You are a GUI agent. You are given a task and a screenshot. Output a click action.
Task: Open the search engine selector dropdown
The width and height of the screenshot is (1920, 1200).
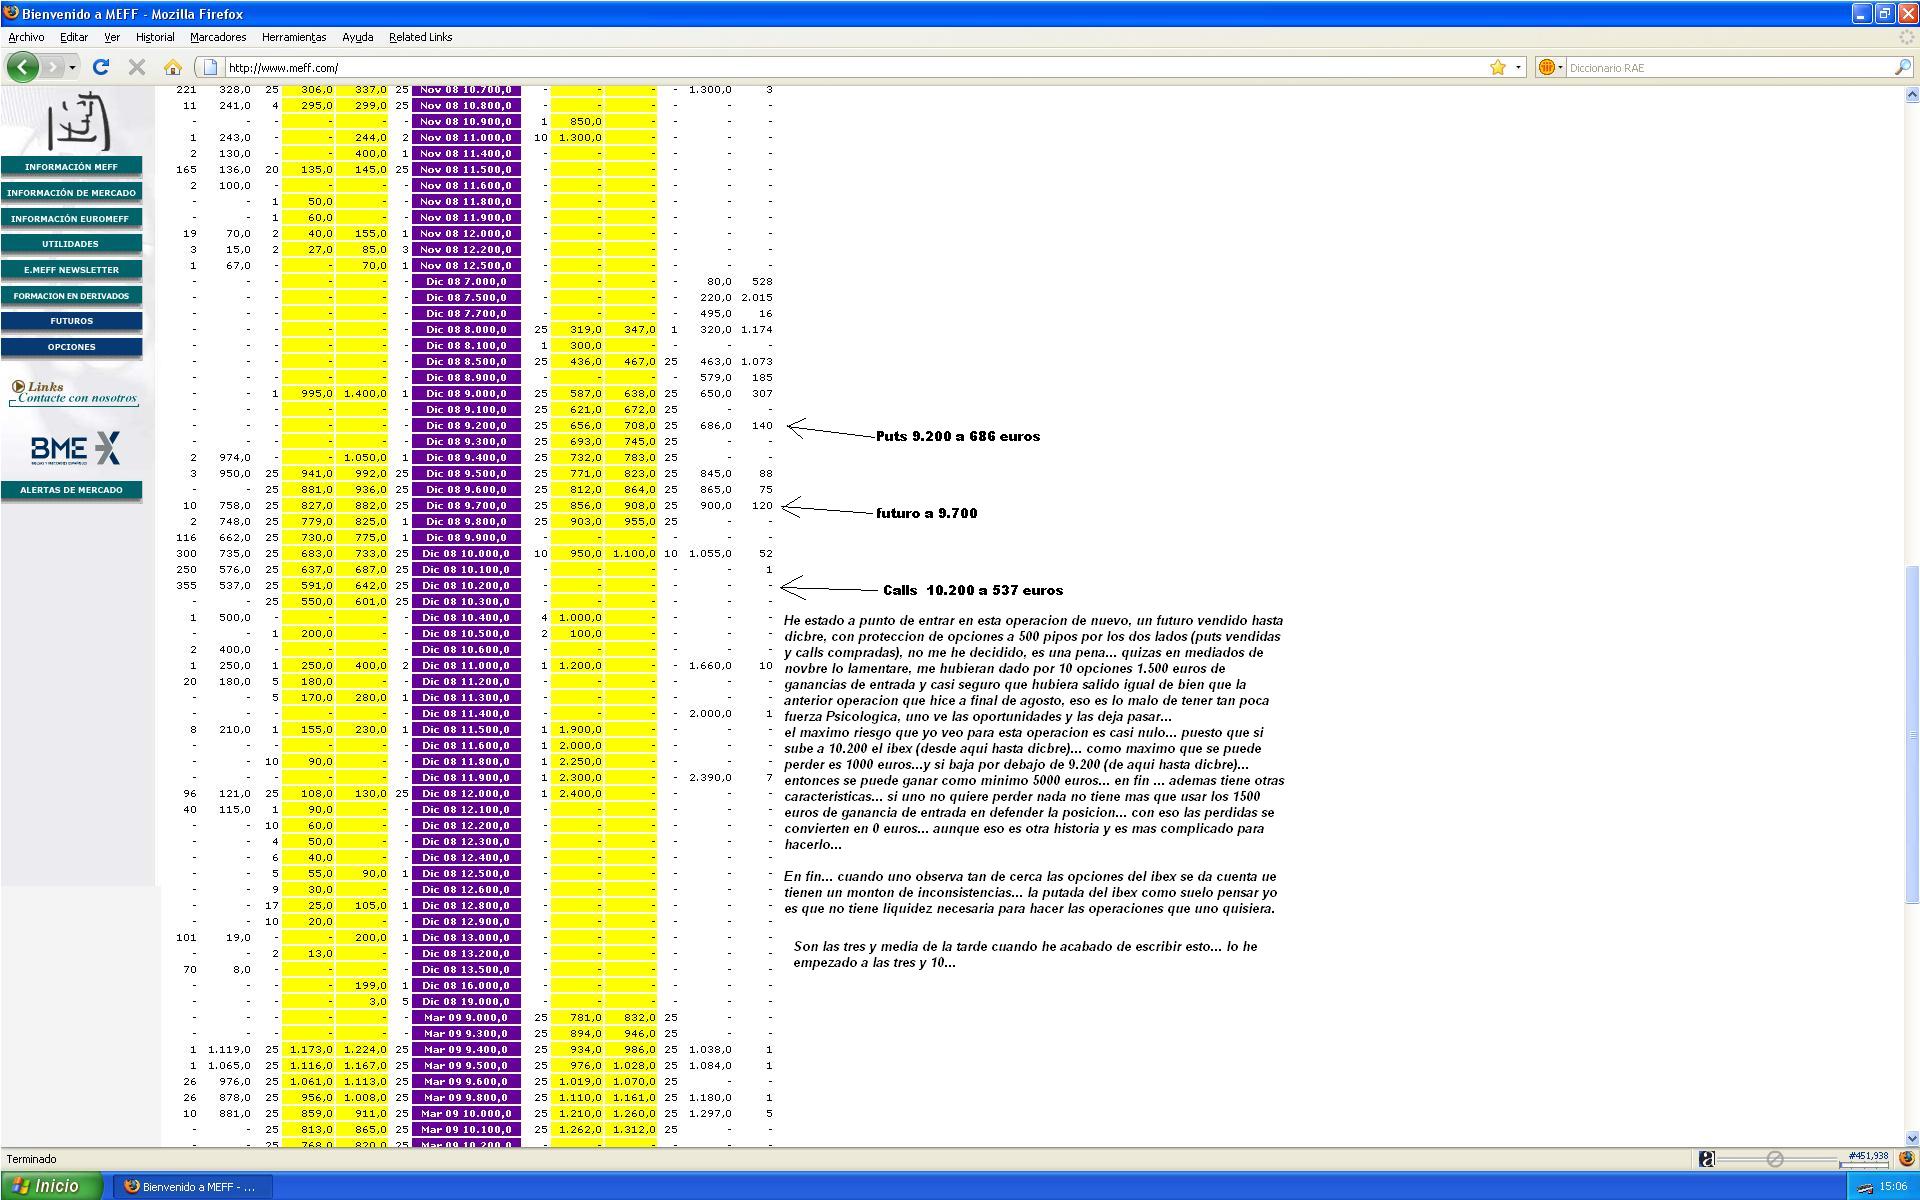click(1550, 67)
